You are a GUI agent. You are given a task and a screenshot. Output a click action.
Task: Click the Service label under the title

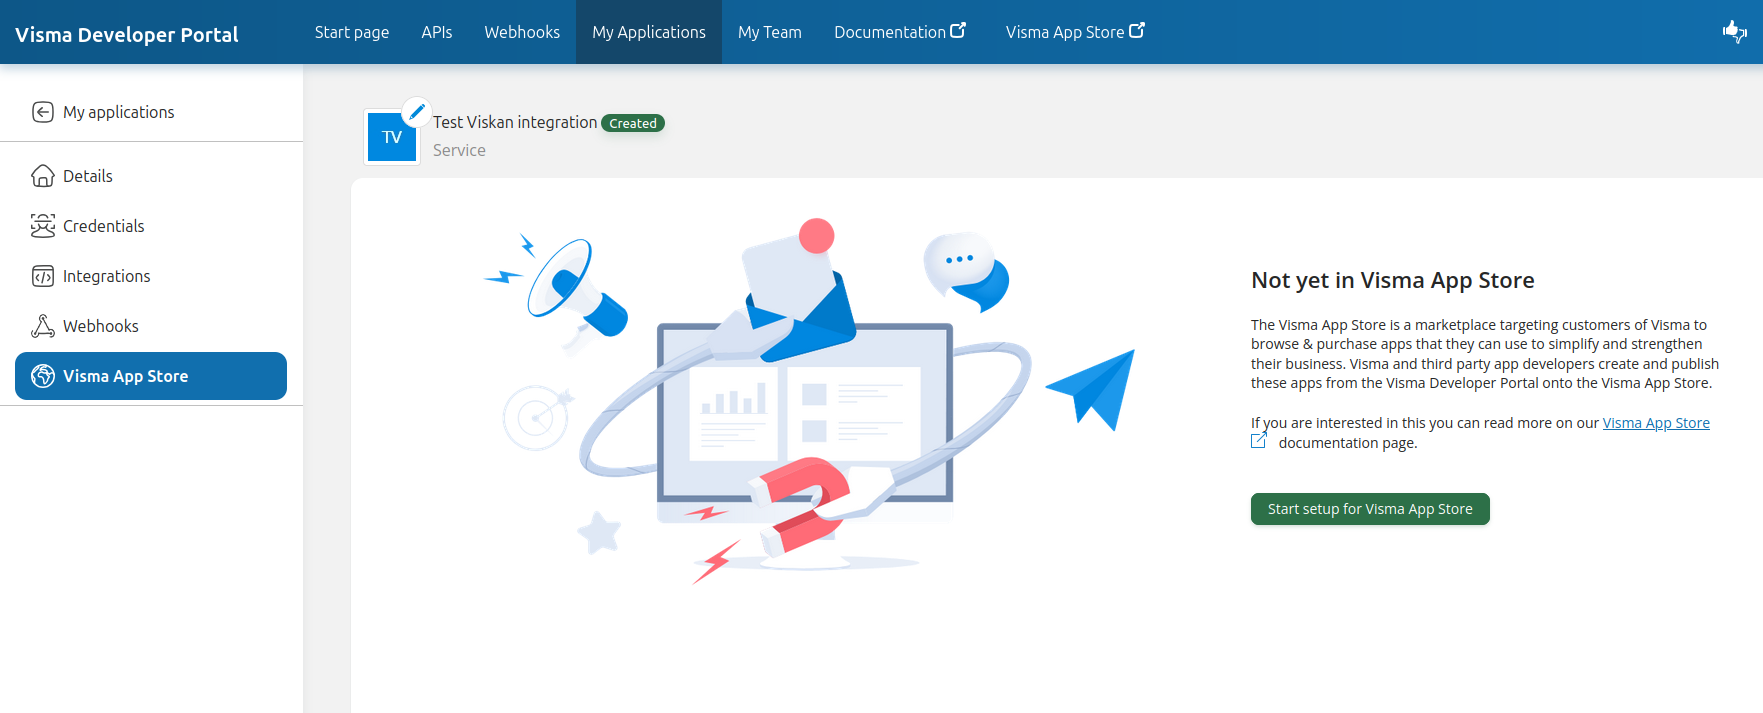point(459,150)
